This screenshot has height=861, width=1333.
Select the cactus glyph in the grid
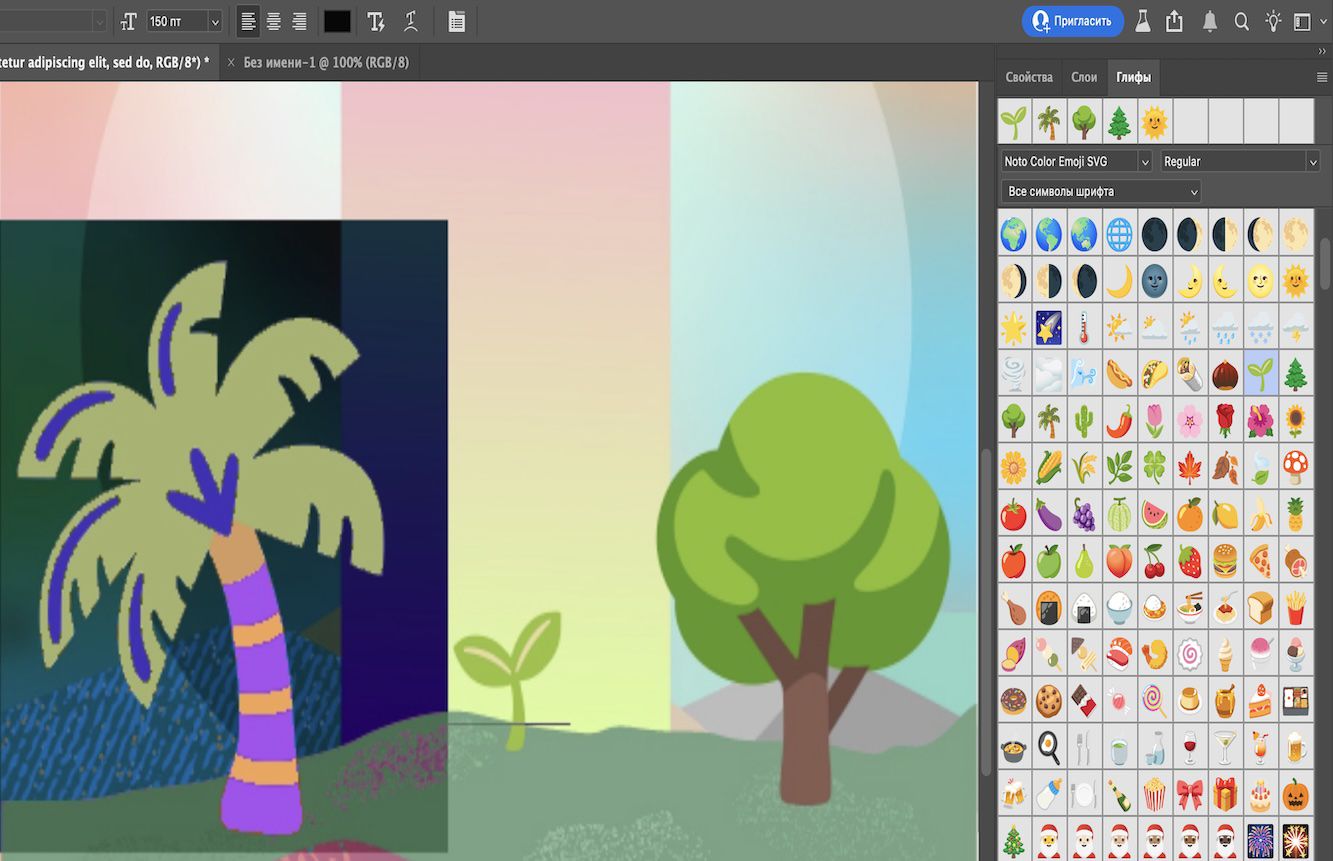[x=1084, y=419]
